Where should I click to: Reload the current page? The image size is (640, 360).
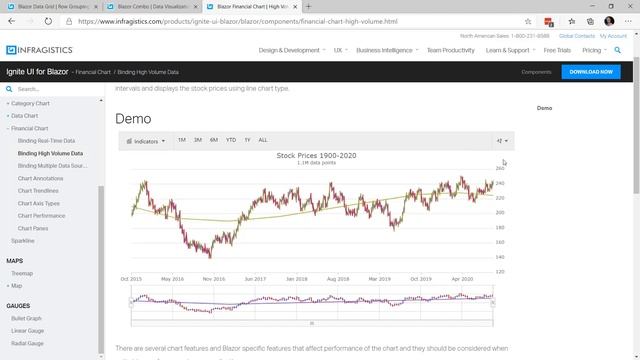[x=48, y=21]
